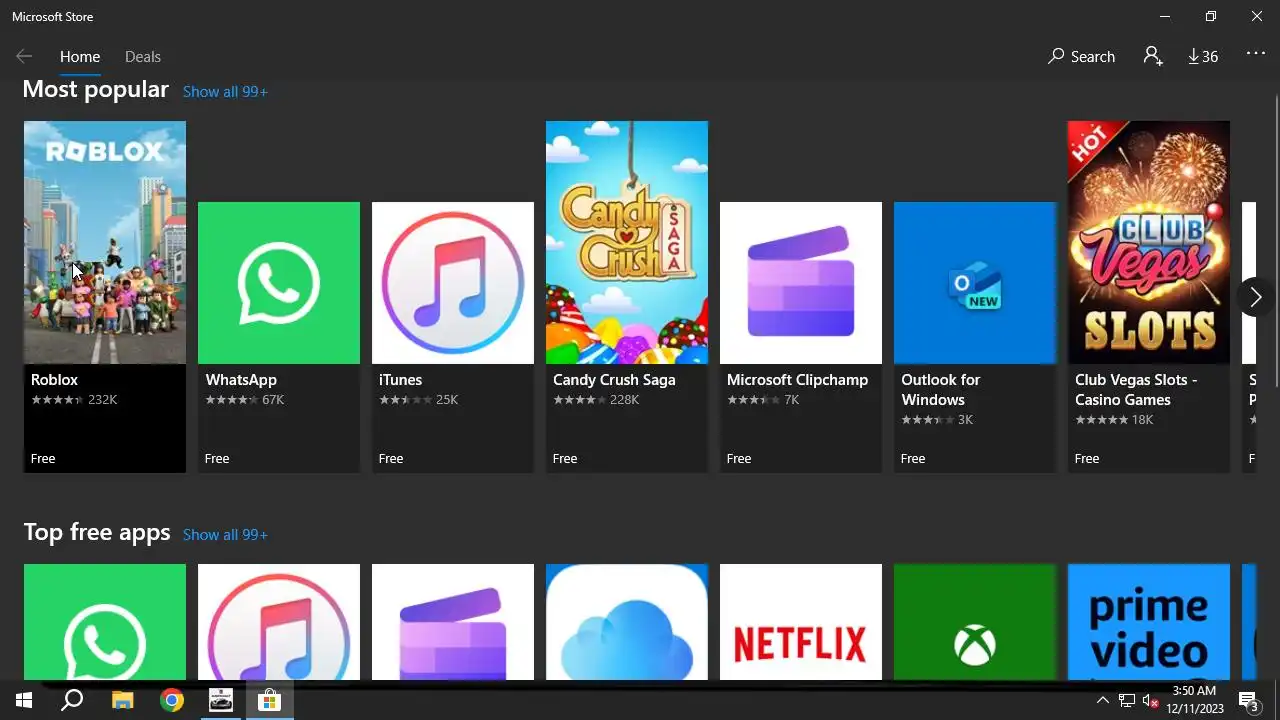Click the WhatsApp 67K rating

[245, 400]
